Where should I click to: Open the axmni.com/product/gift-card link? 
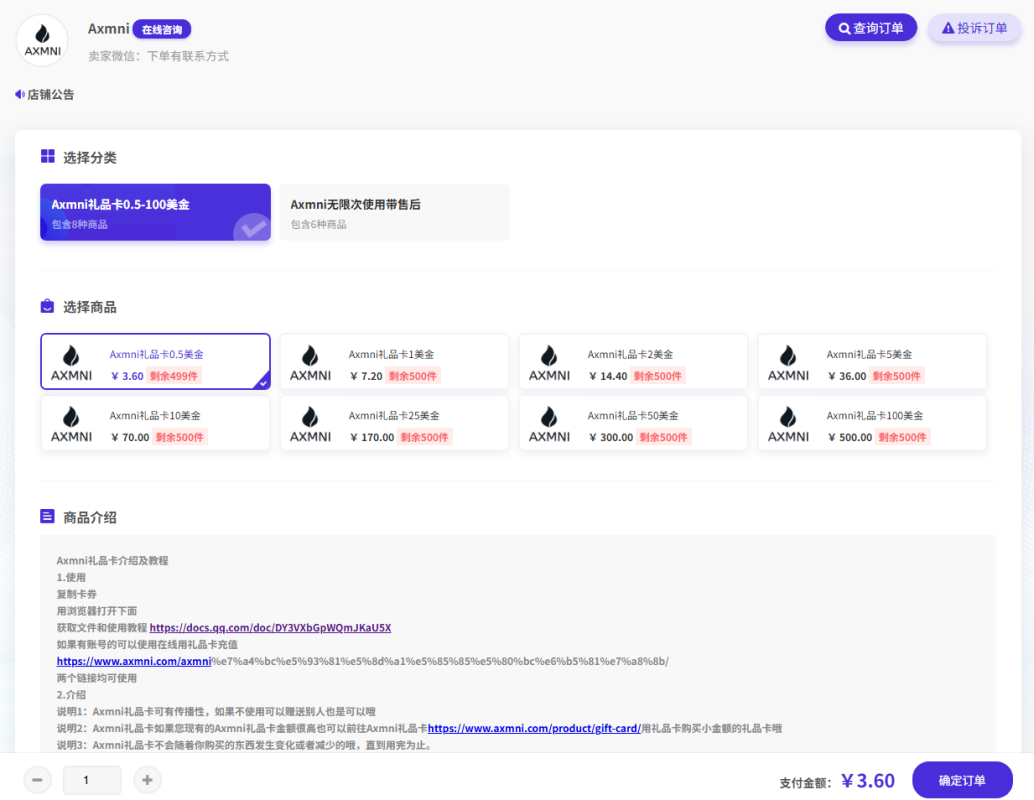coord(534,728)
